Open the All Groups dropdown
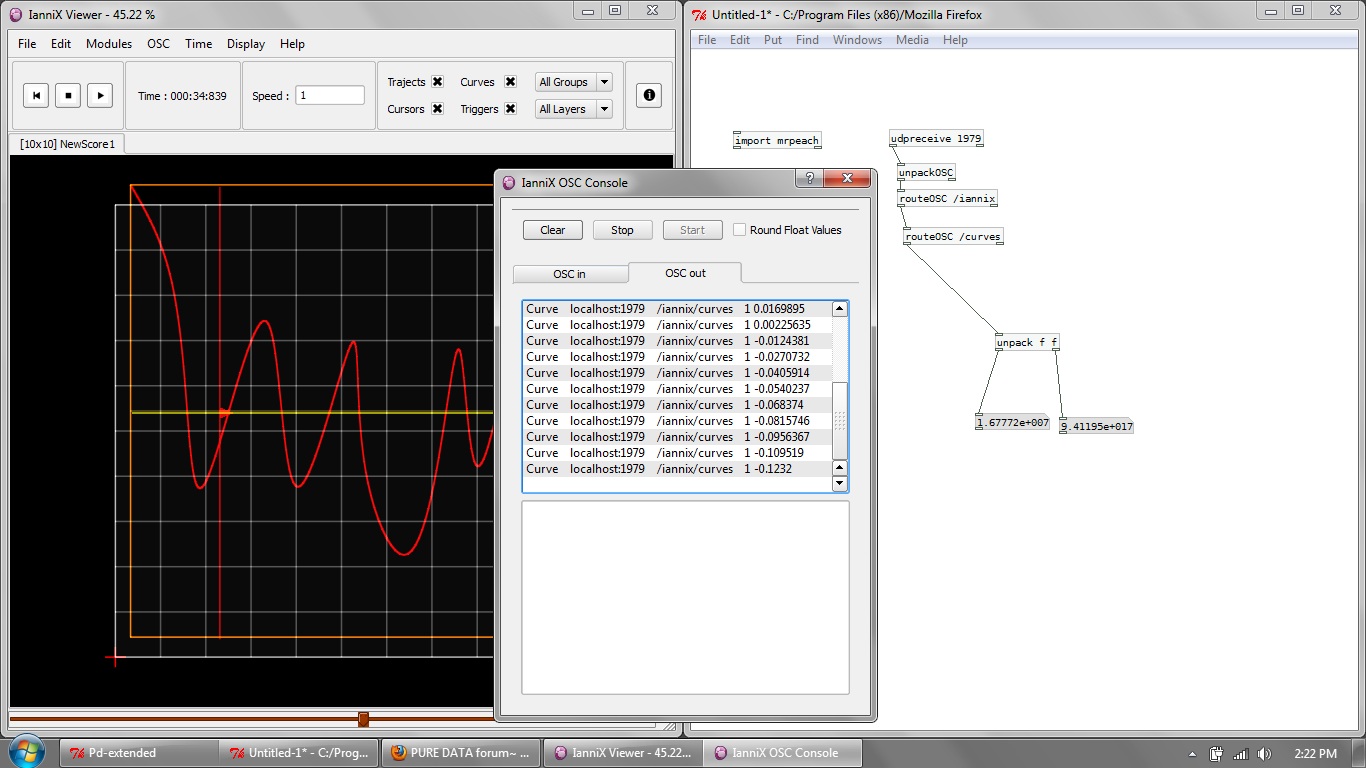 [x=574, y=82]
